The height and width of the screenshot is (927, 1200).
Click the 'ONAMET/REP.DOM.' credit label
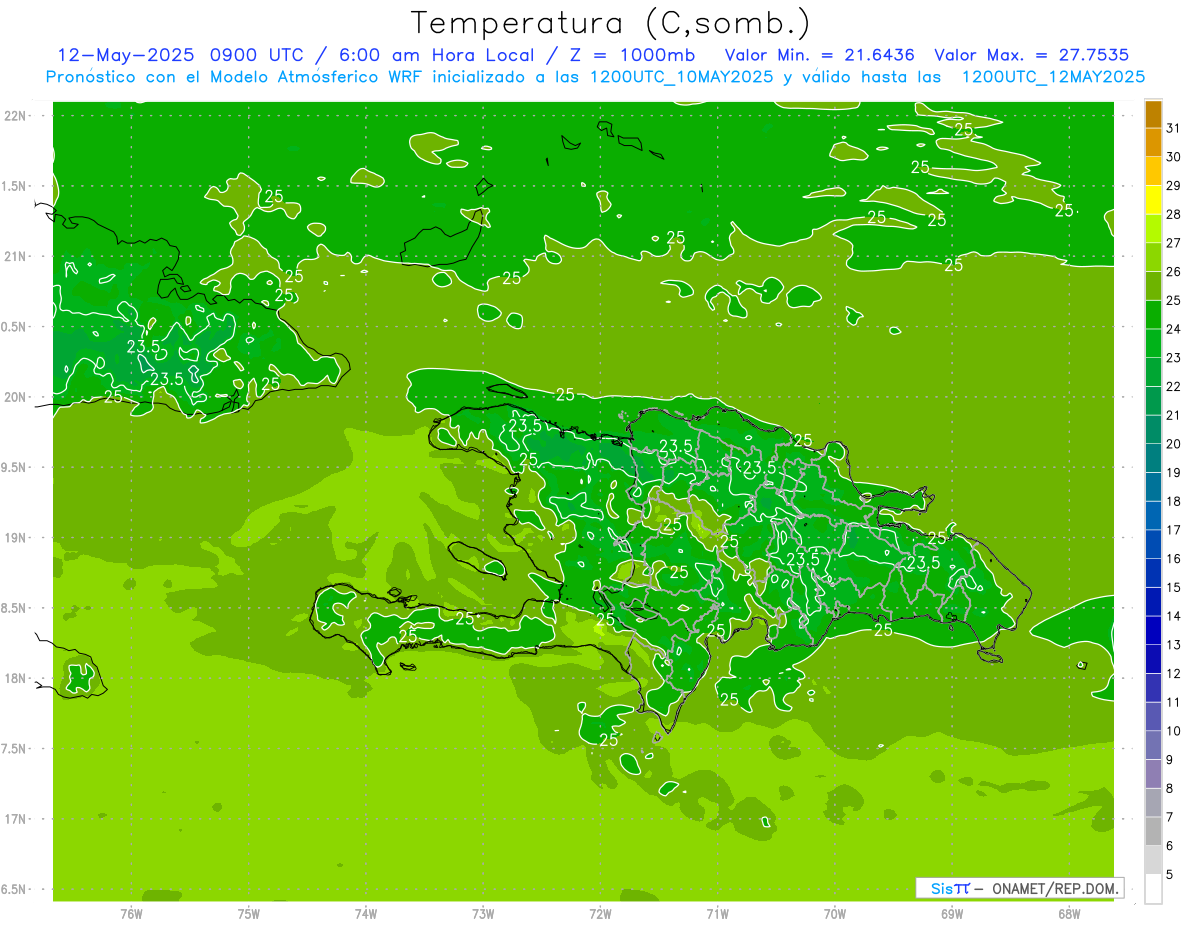1054,888
